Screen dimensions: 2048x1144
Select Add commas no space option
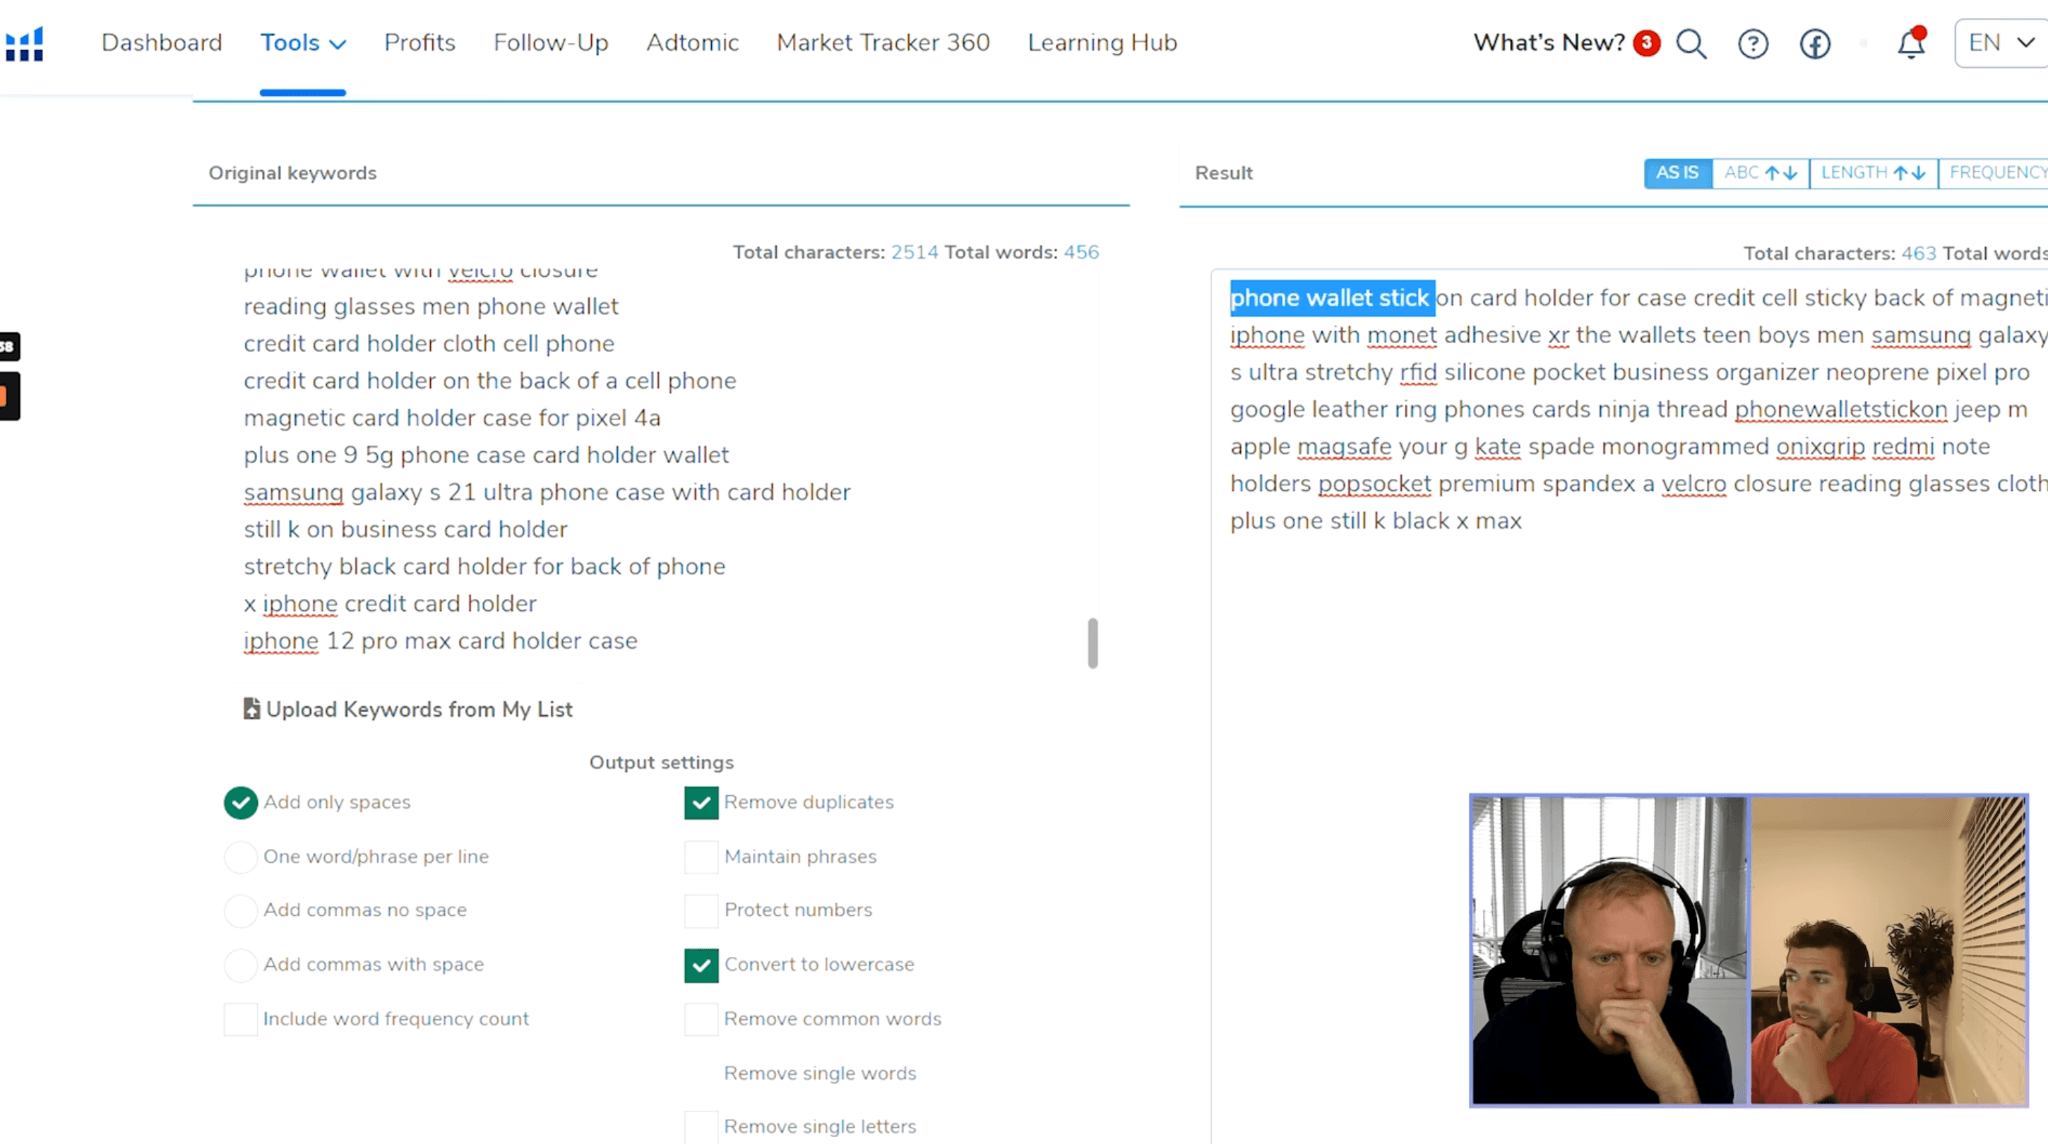pos(240,910)
